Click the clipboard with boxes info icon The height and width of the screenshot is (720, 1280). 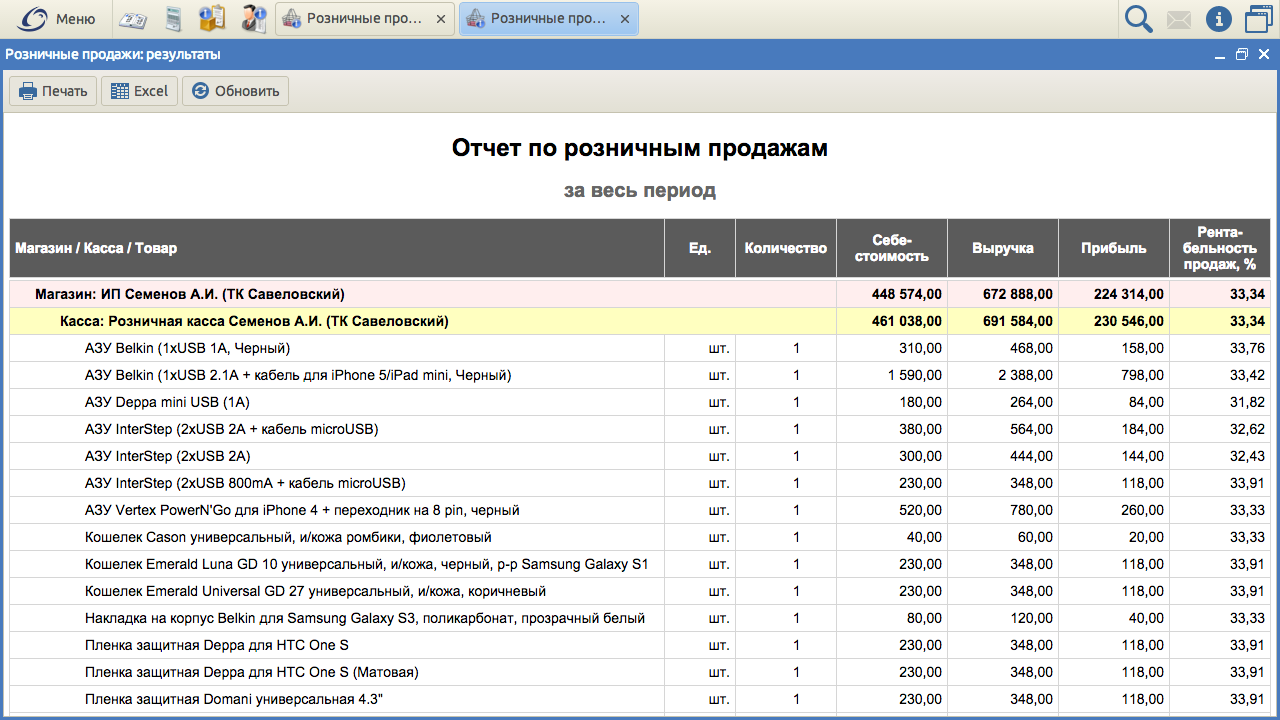[x=212, y=19]
